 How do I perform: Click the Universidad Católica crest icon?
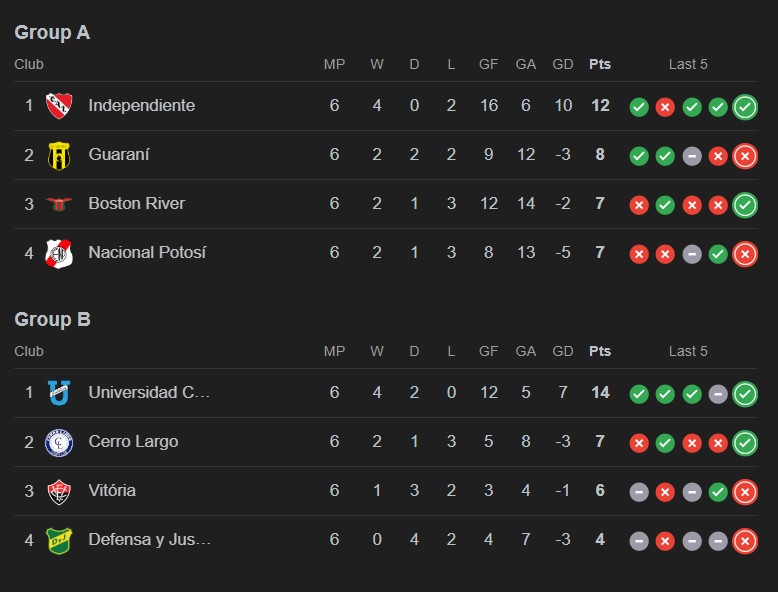(59, 393)
